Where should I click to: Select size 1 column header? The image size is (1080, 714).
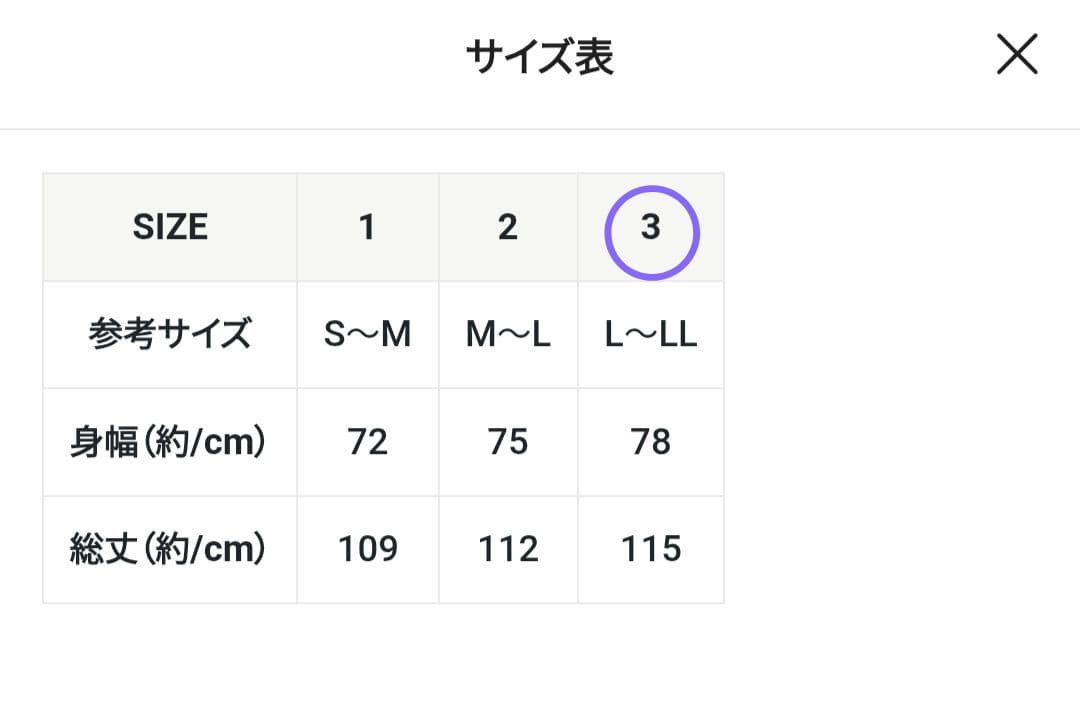click(368, 228)
